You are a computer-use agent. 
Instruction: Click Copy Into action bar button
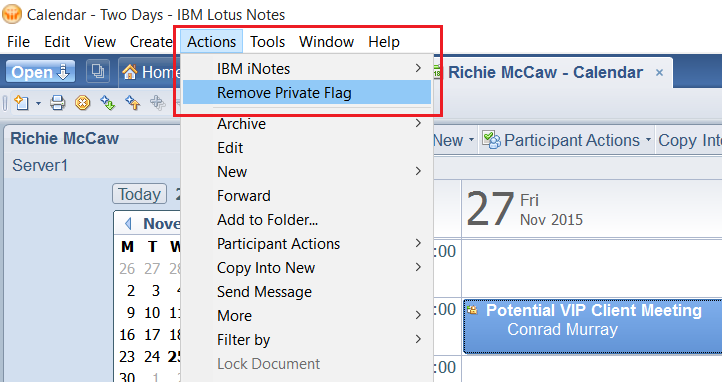[689, 140]
